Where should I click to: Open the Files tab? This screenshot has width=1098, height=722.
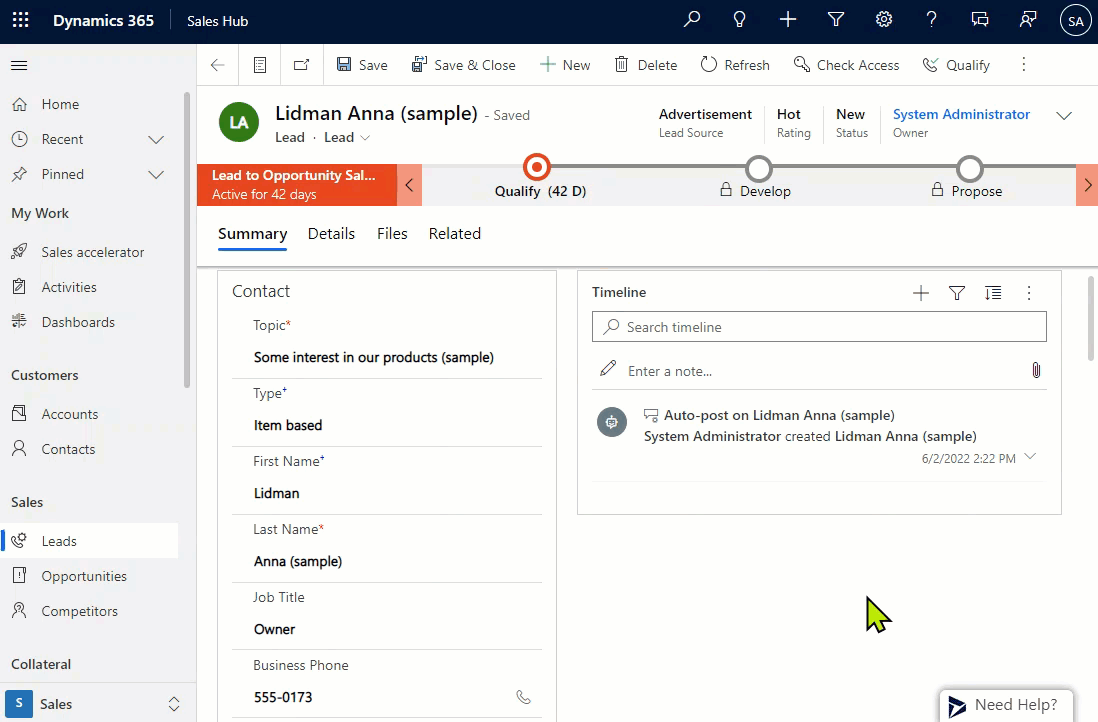[x=391, y=233]
